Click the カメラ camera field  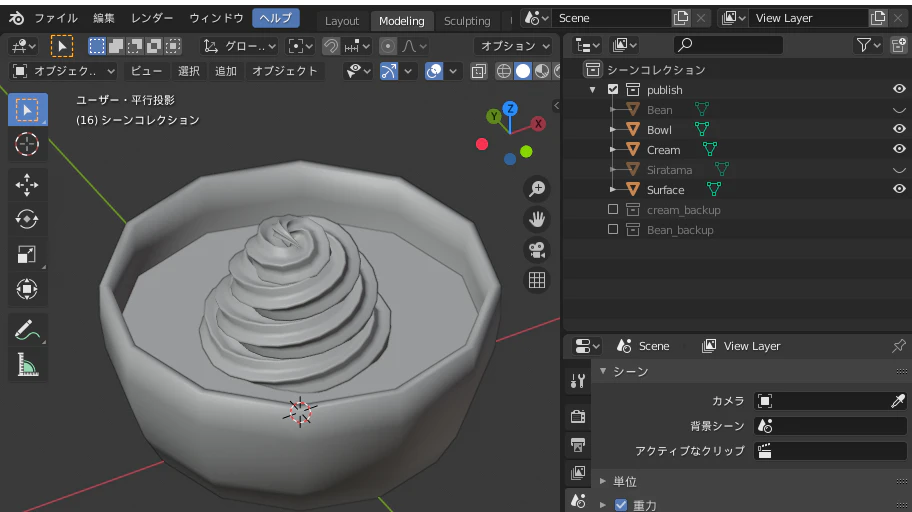click(x=831, y=401)
